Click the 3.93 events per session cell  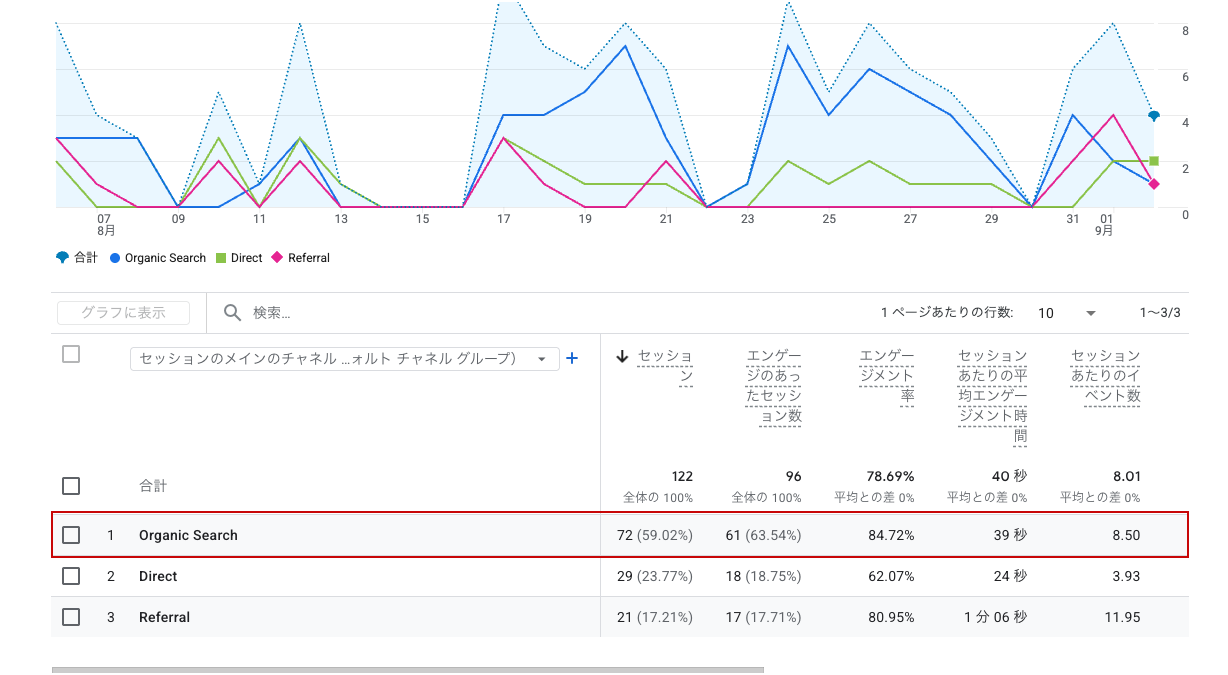pyautogui.click(x=1126, y=576)
